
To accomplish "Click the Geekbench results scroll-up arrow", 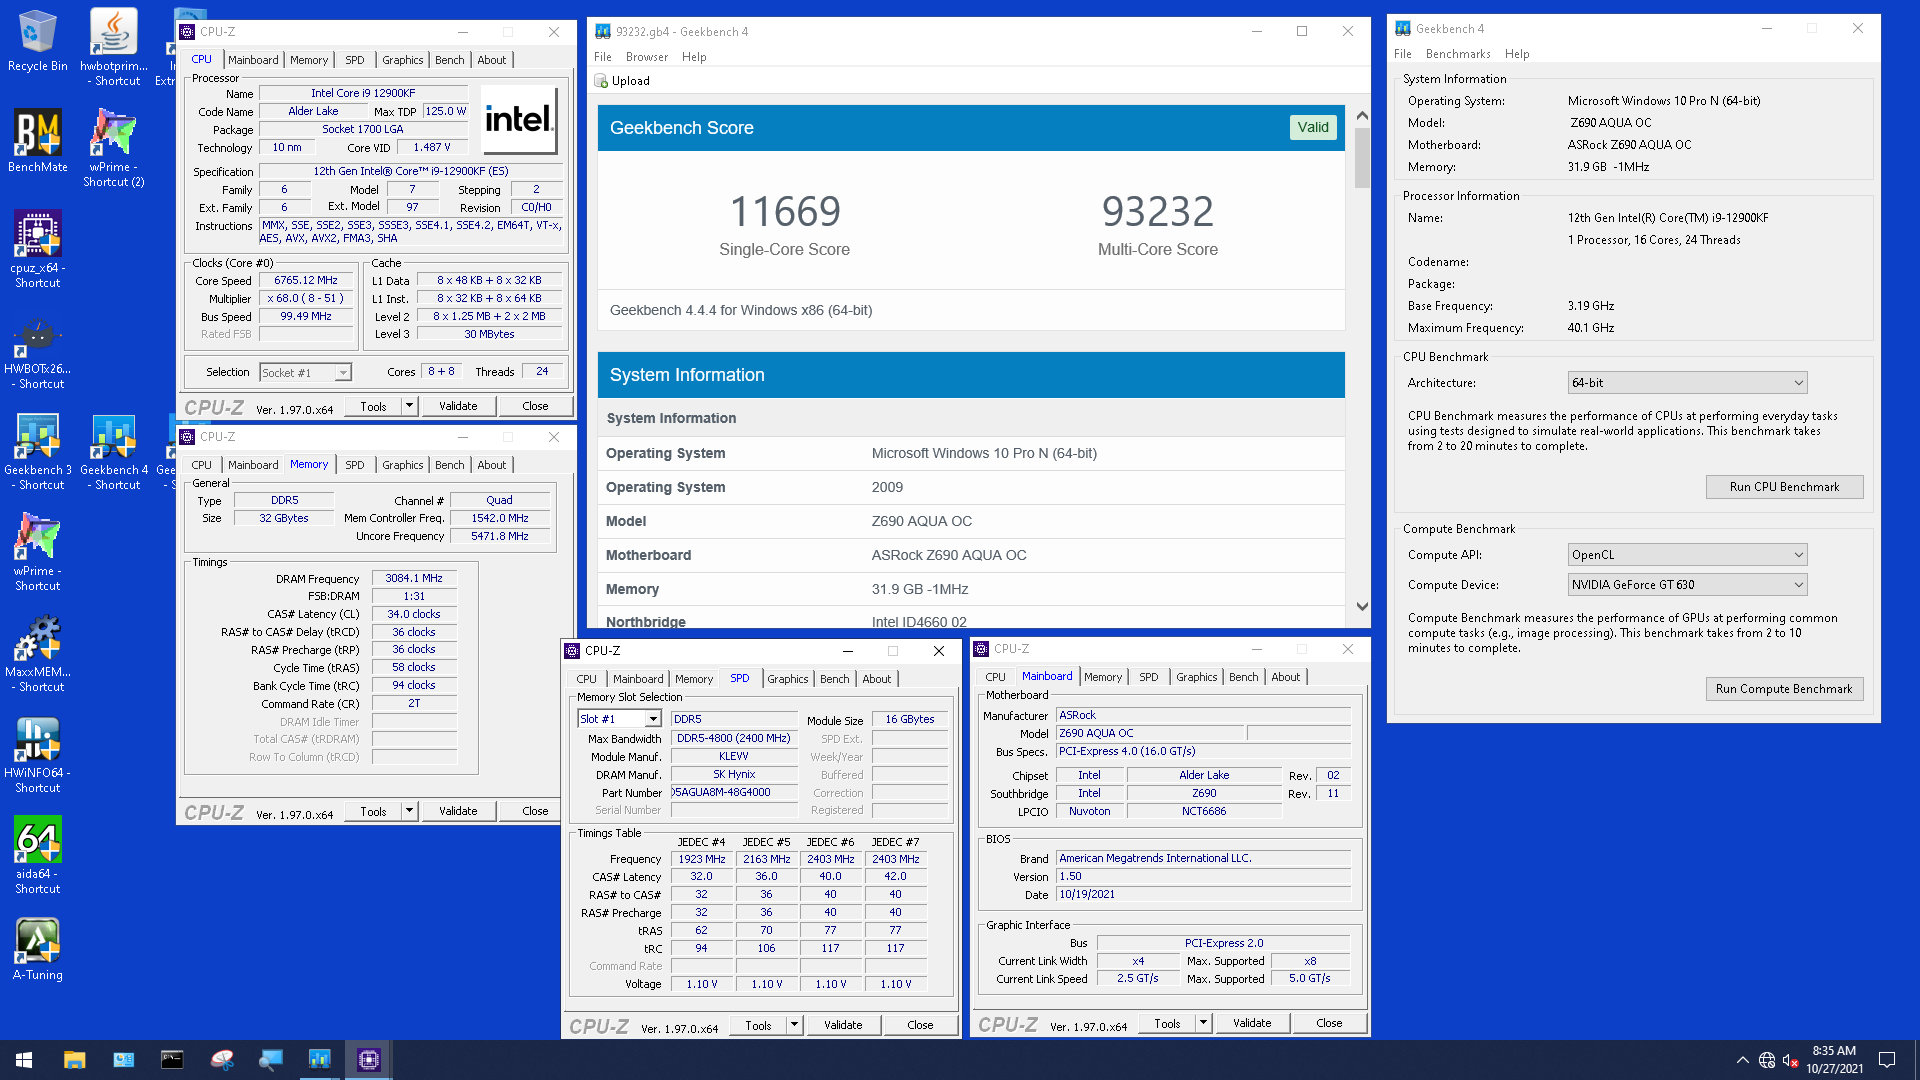I will coord(1362,116).
